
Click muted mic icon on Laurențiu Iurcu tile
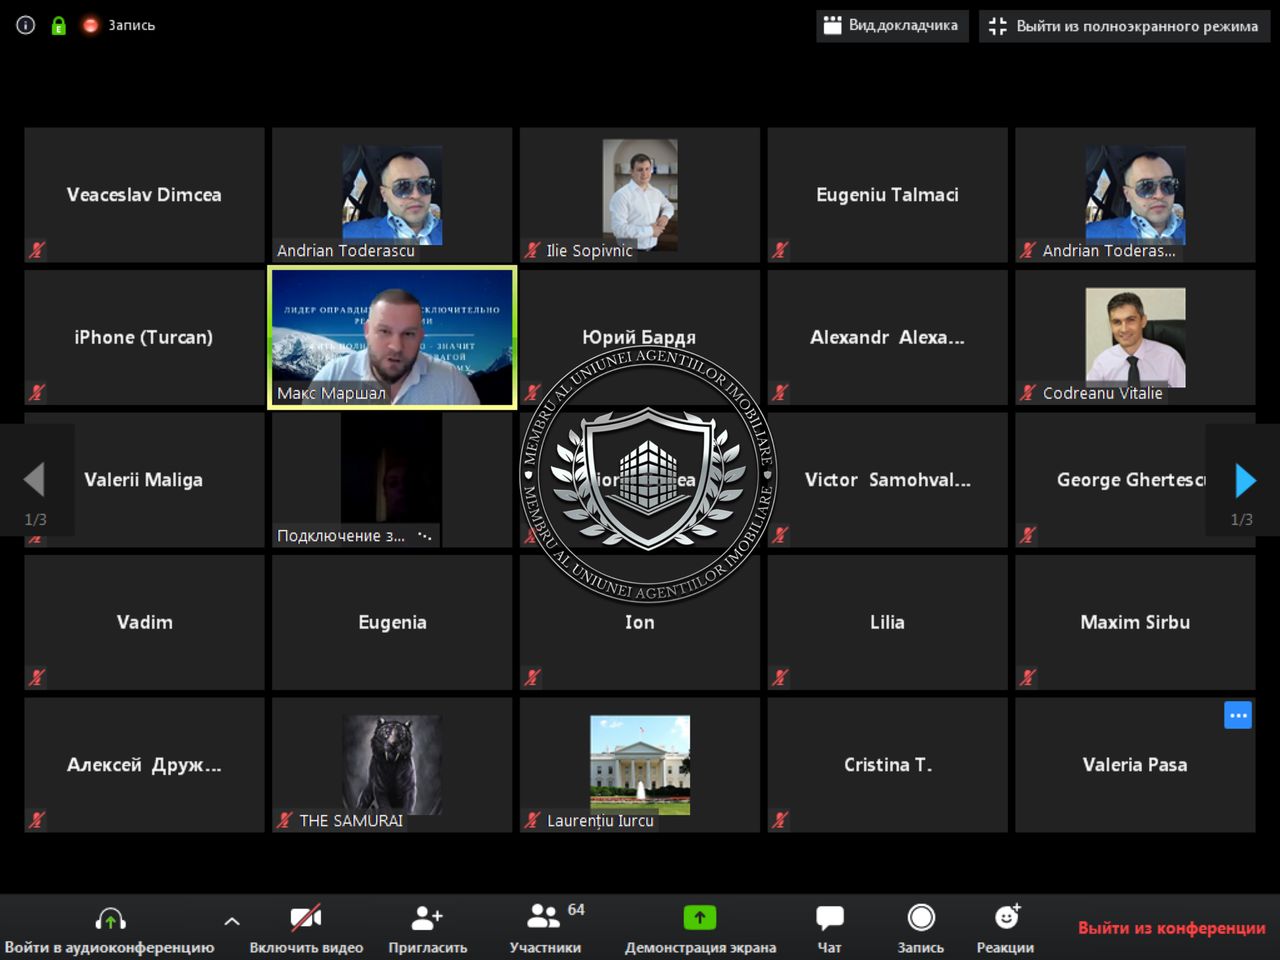(x=532, y=820)
